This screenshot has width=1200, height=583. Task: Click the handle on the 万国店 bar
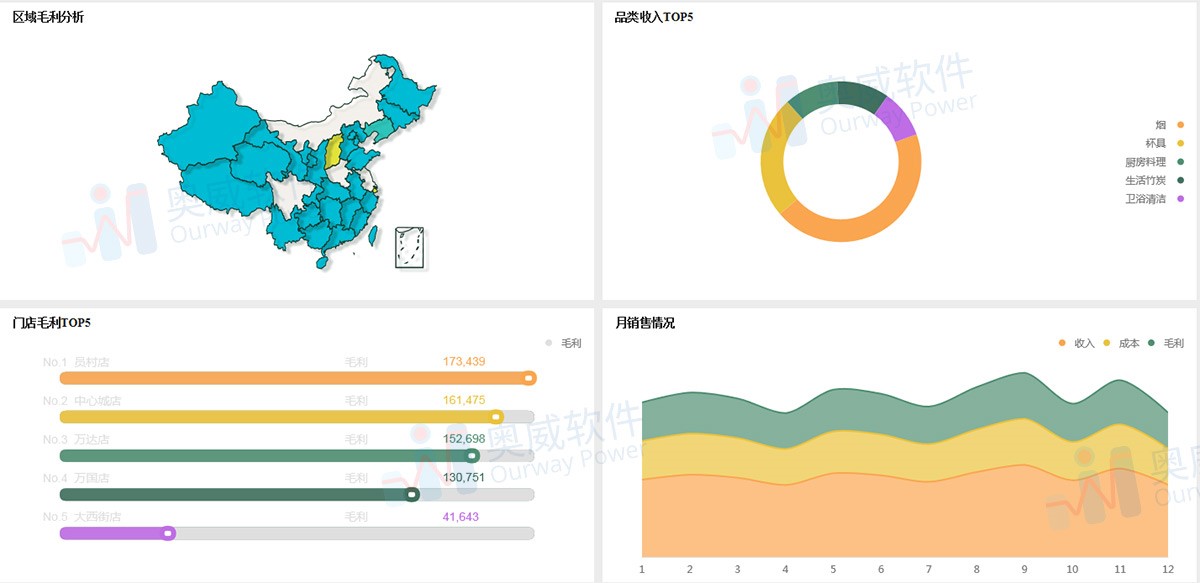[x=412, y=494]
